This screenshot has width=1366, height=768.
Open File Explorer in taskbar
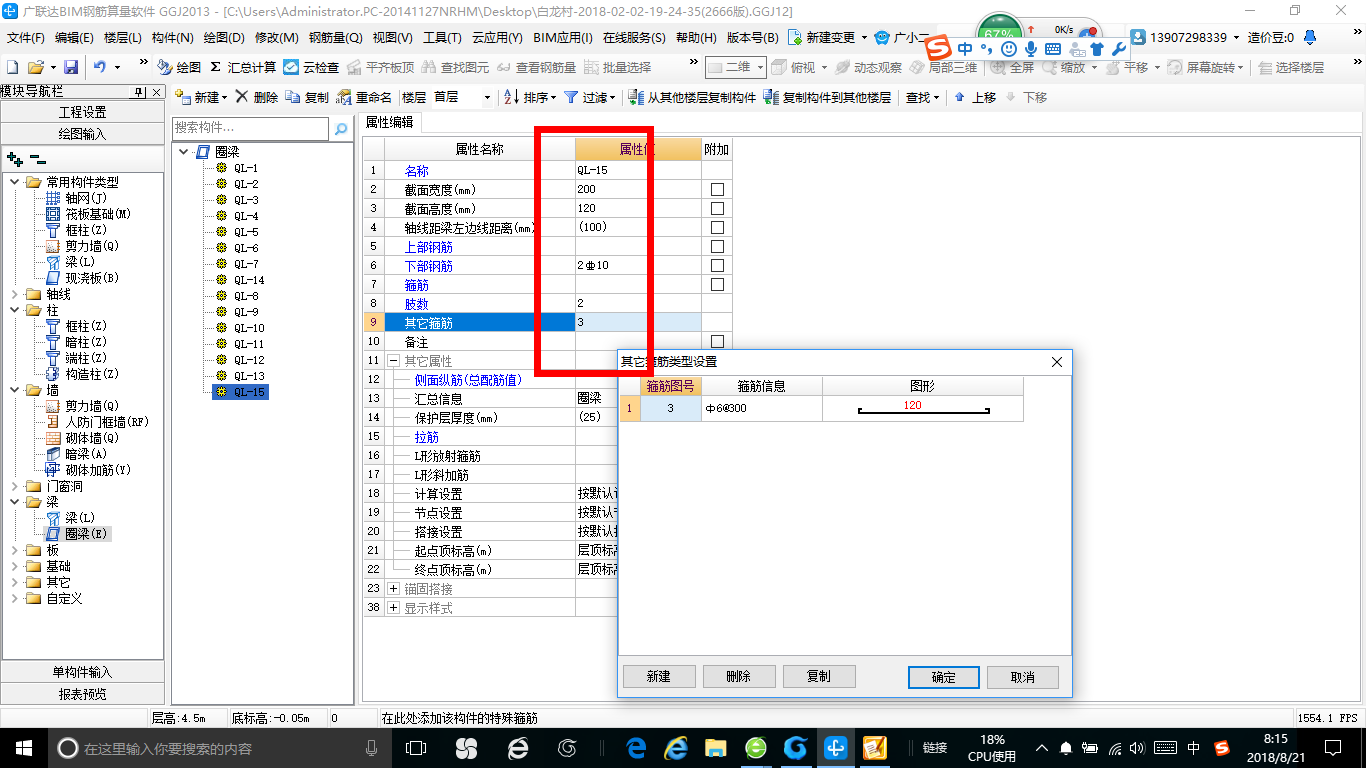click(x=716, y=747)
